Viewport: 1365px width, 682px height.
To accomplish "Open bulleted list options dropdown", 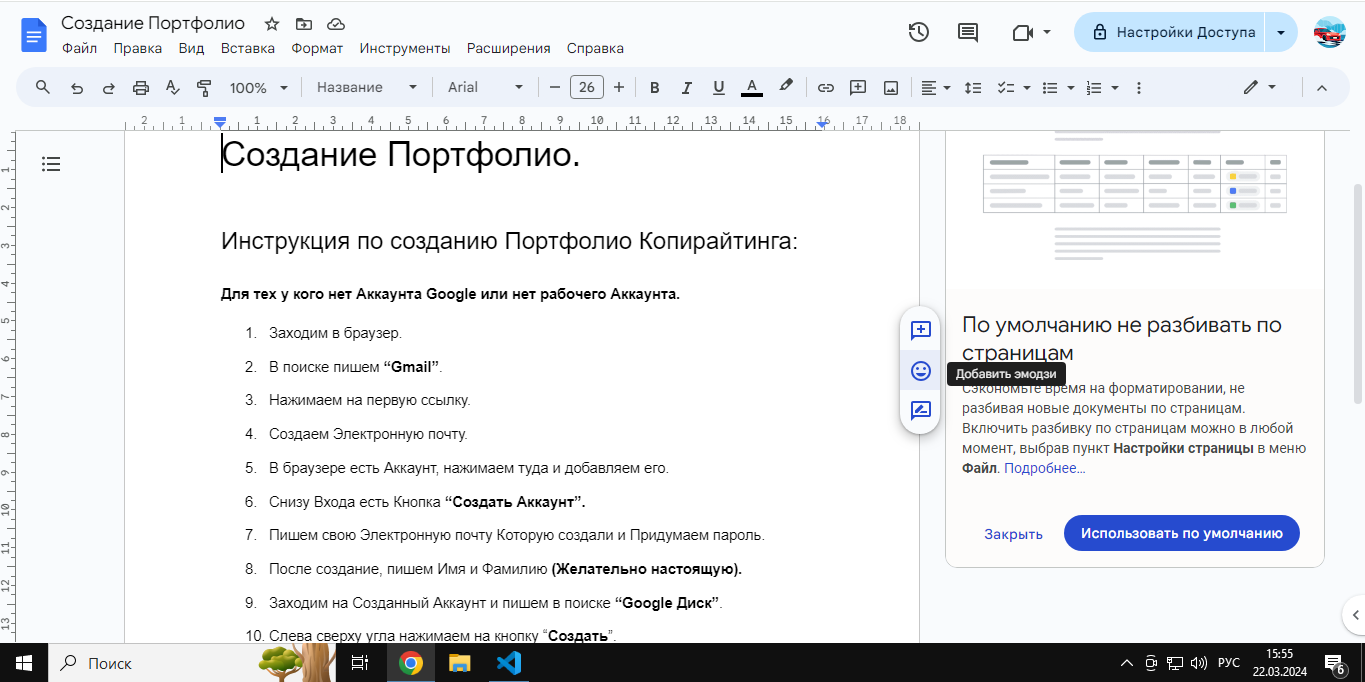I will (x=1058, y=87).
